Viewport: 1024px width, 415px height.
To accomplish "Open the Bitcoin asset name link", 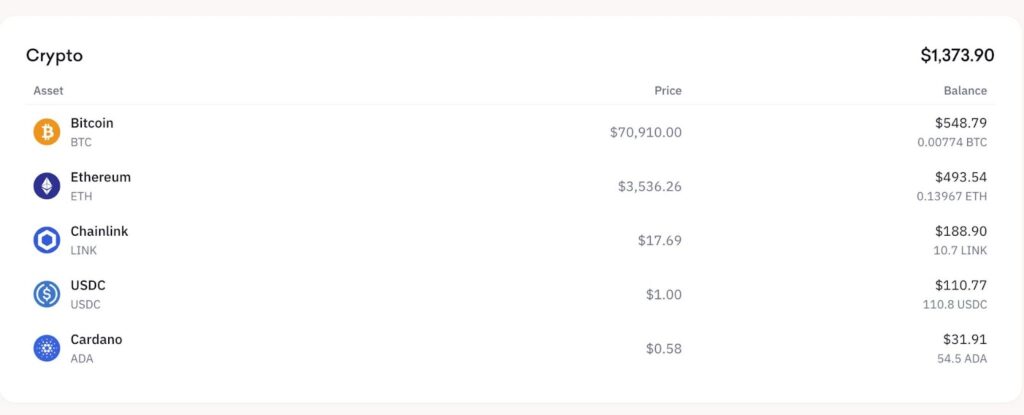I will 92,123.
